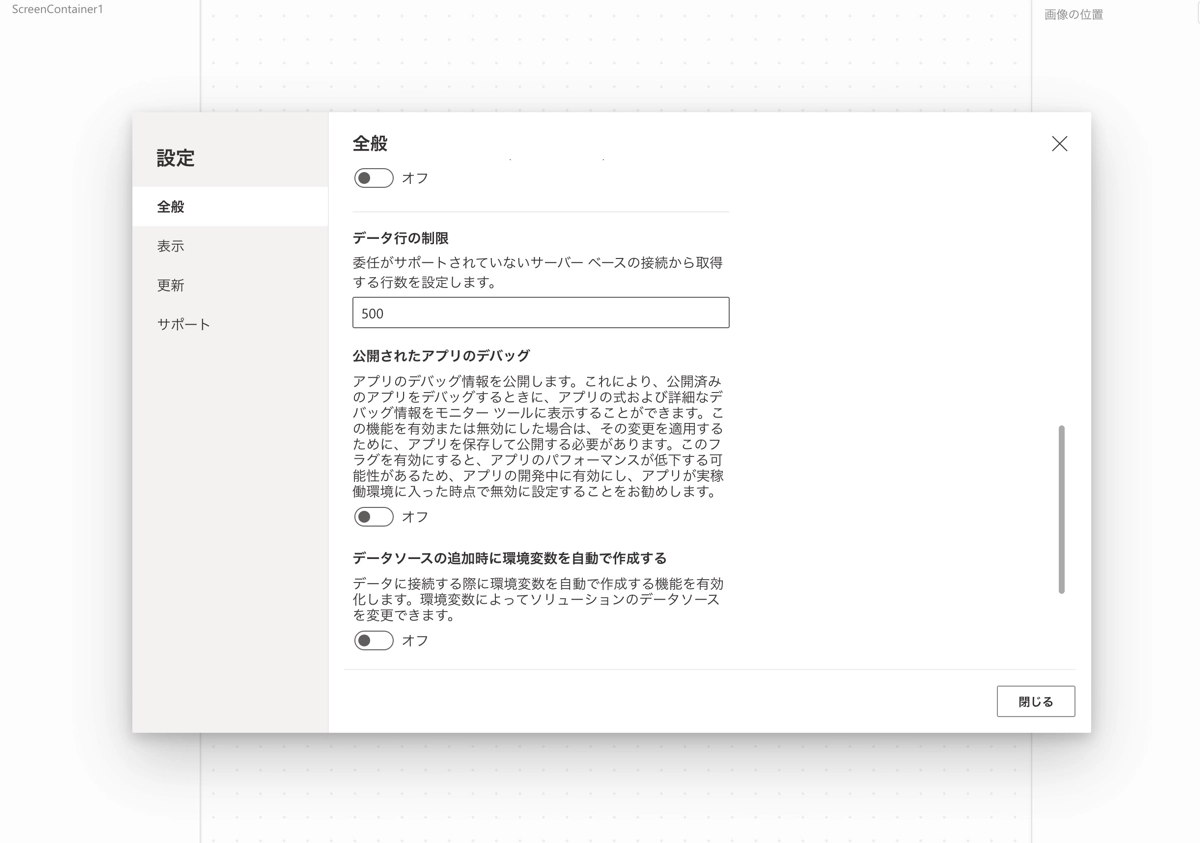Open the サポート settings tab
Viewport: 1200px width, 843px height.
184,324
